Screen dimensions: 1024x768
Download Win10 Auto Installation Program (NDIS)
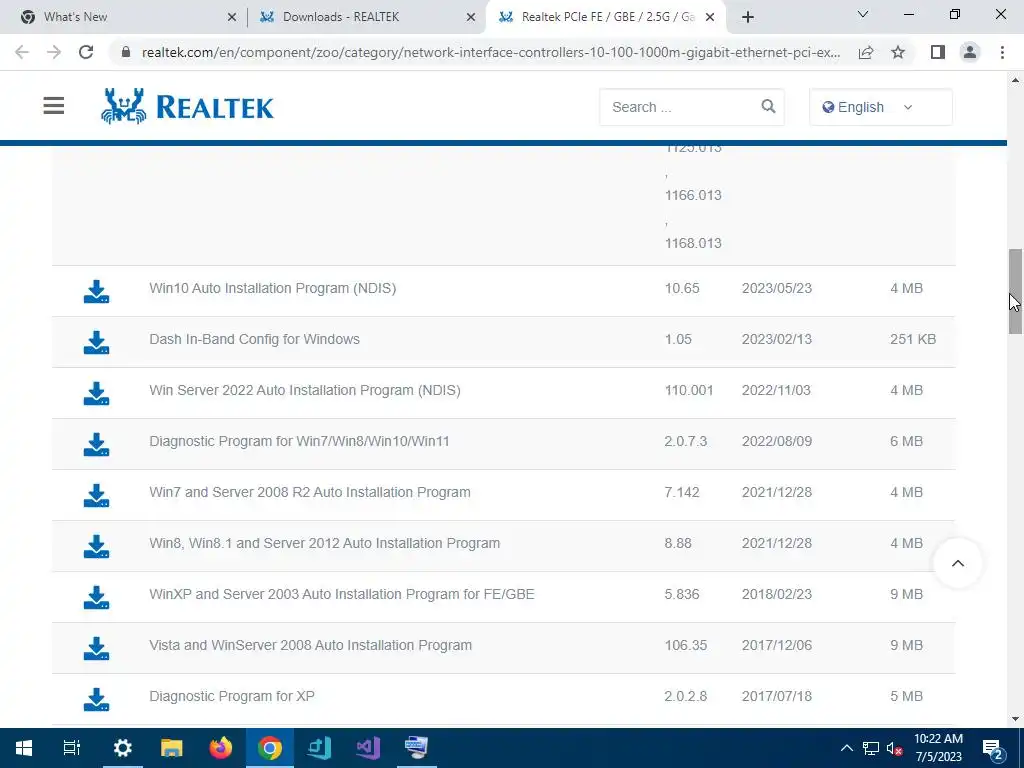(x=96, y=291)
